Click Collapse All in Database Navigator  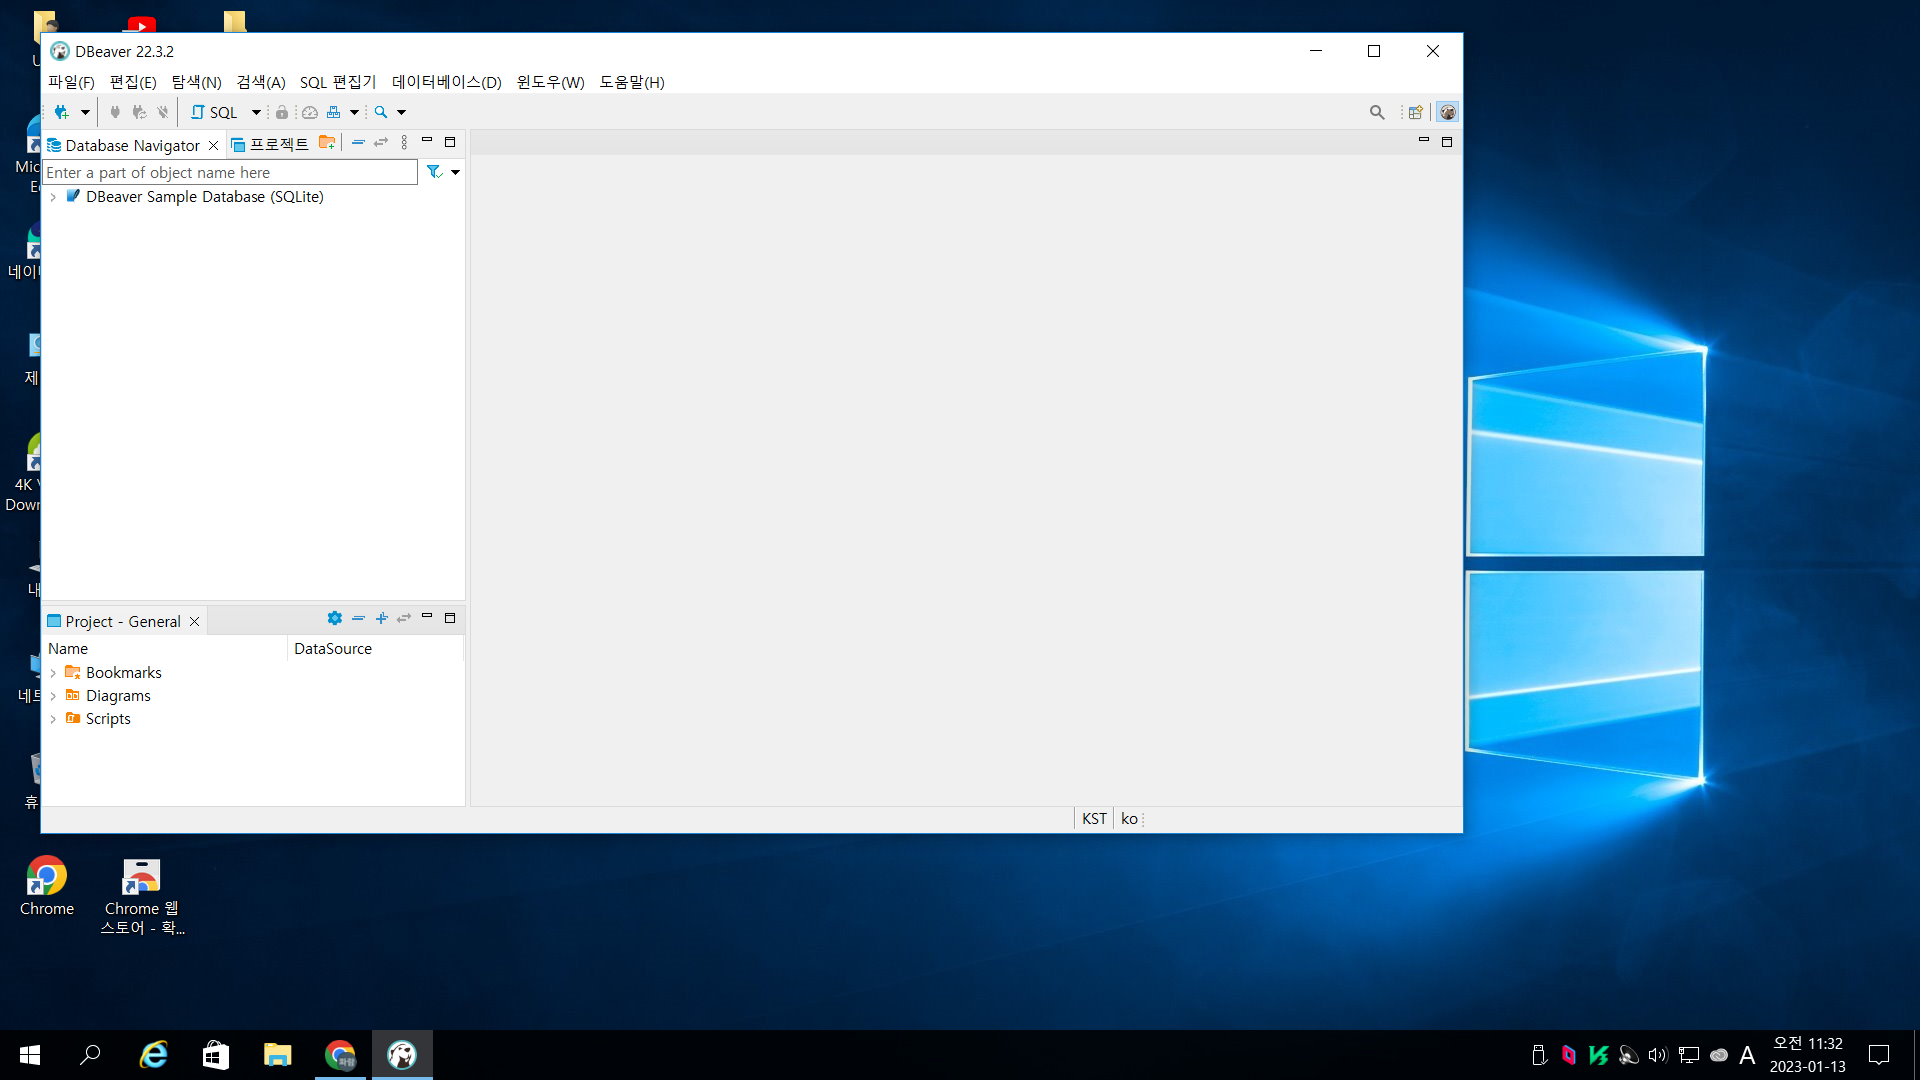tap(358, 142)
